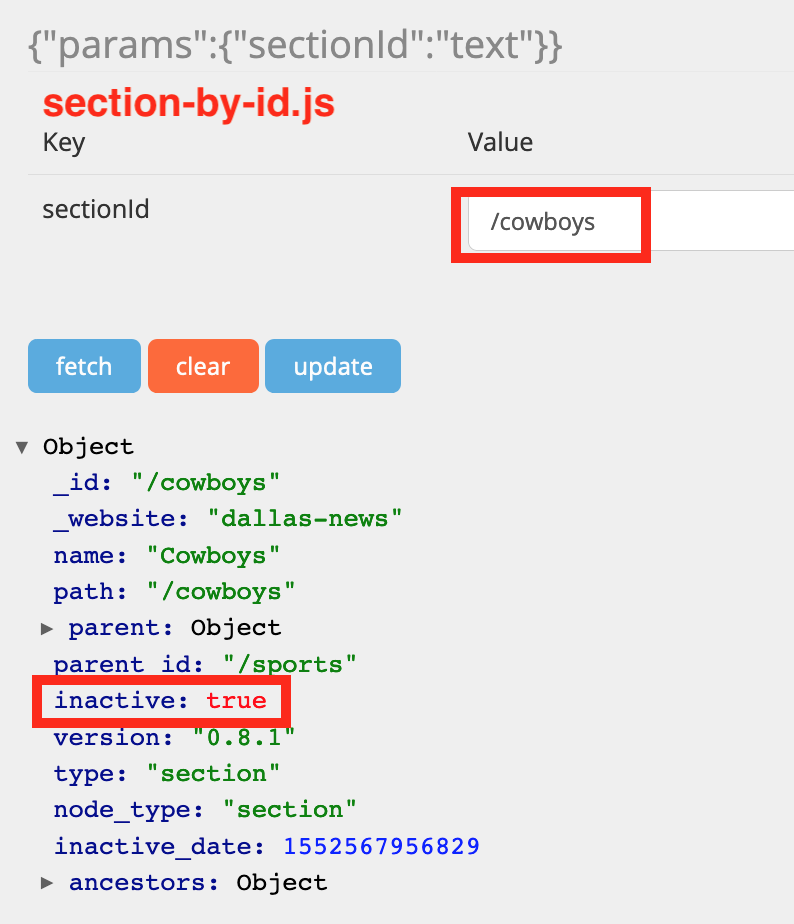794x924 pixels.
Task: Select the inactive: true property
Action: point(161,701)
